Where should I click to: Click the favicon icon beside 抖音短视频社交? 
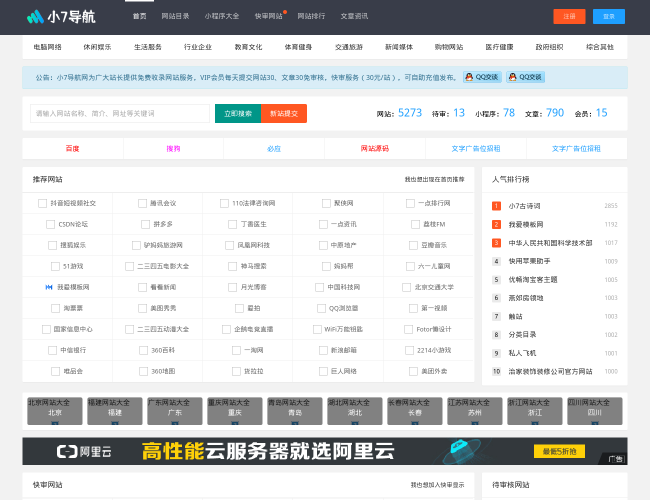click(x=42, y=203)
